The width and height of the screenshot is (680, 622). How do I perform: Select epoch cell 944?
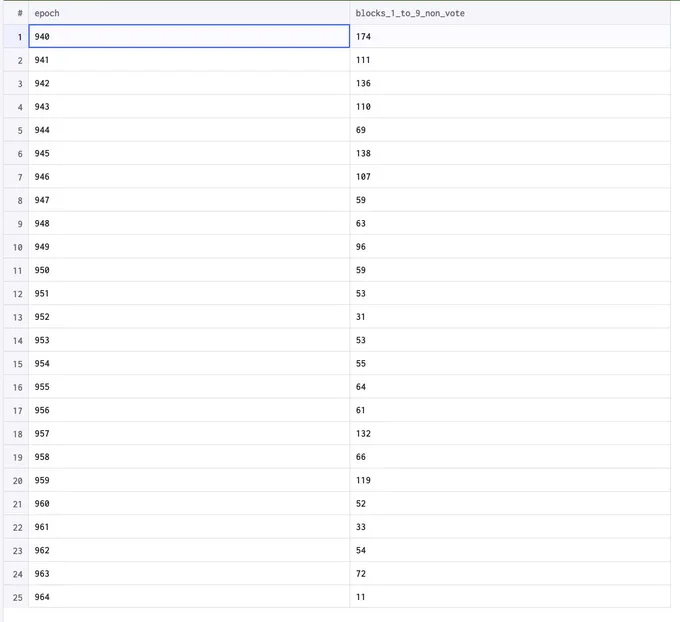click(x=189, y=130)
